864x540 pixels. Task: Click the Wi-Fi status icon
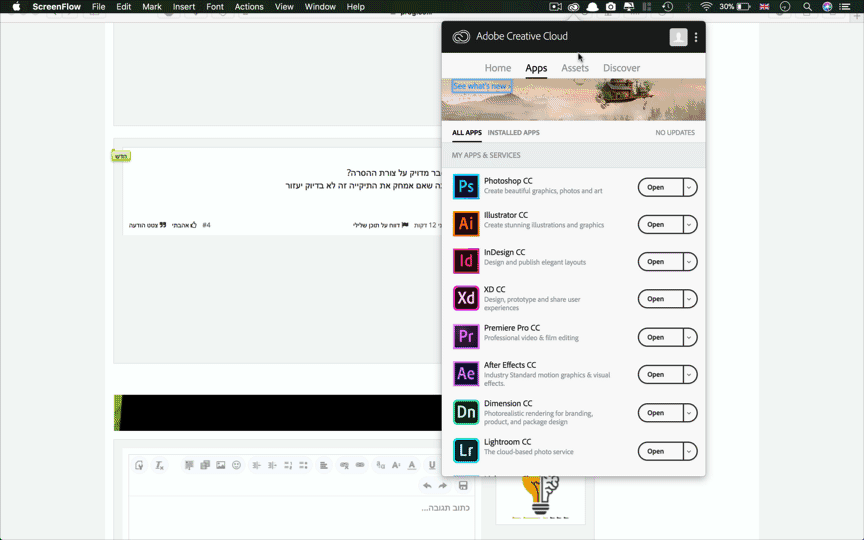click(706, 7)
